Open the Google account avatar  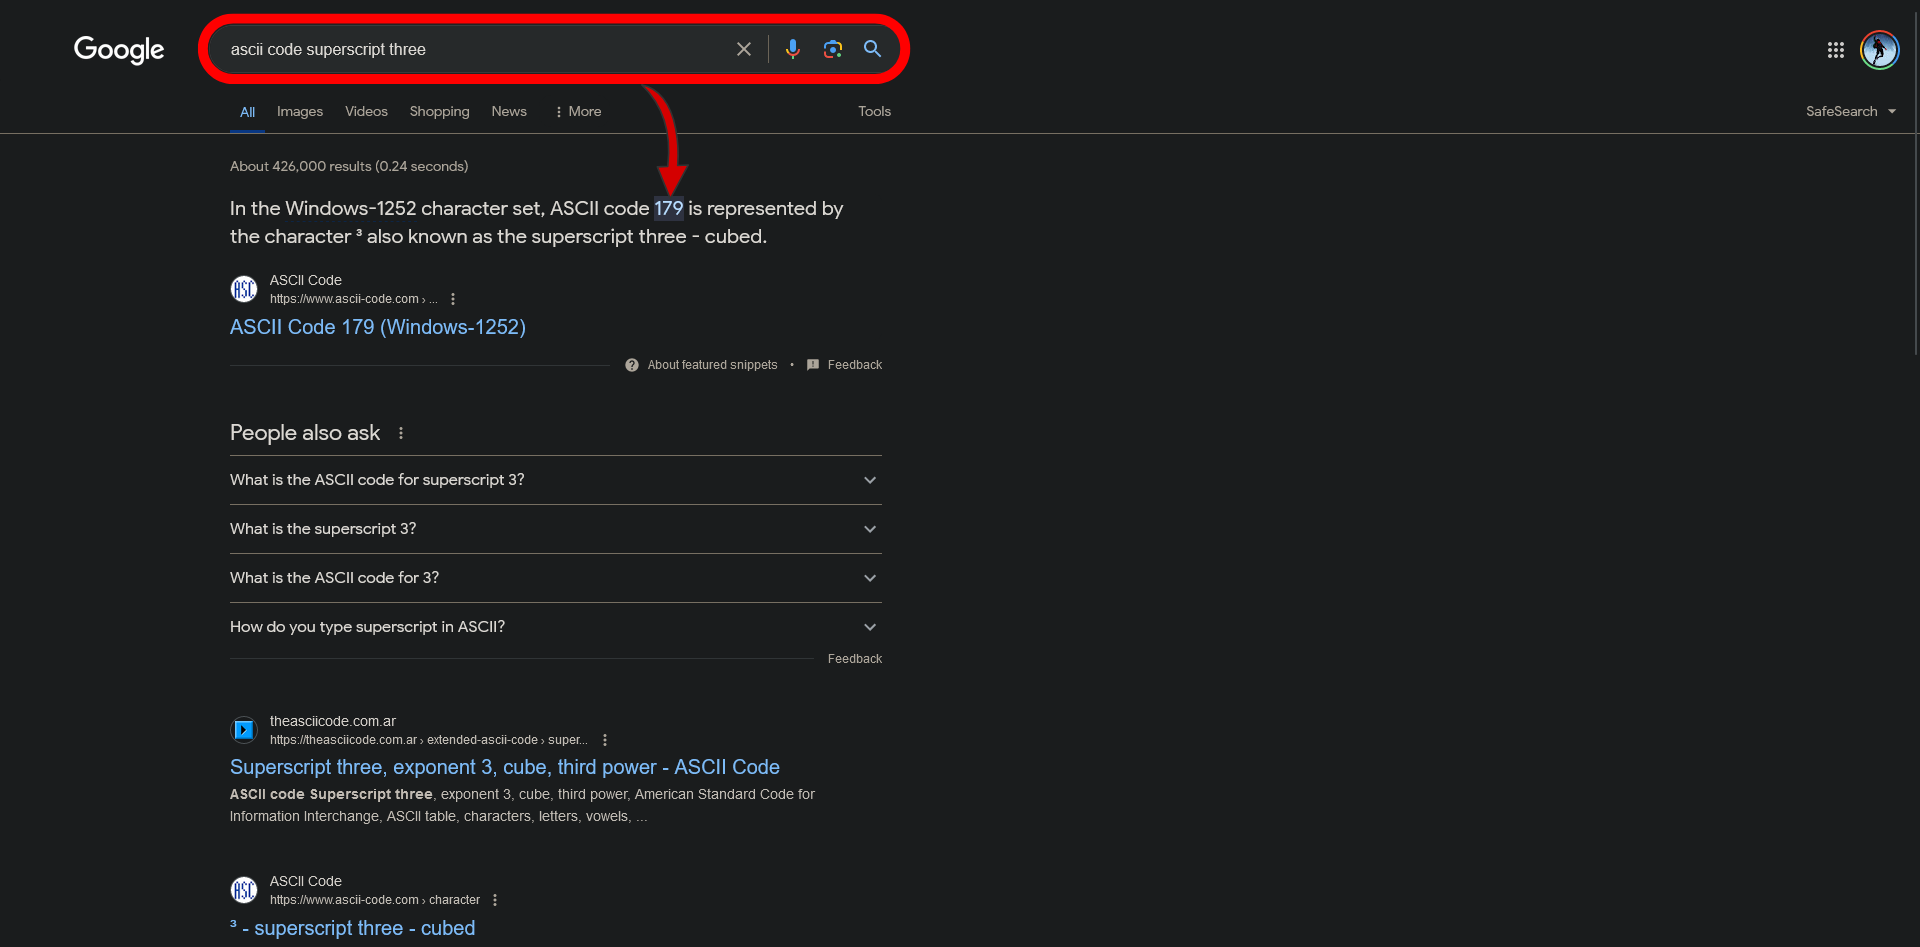(1880, 50)
